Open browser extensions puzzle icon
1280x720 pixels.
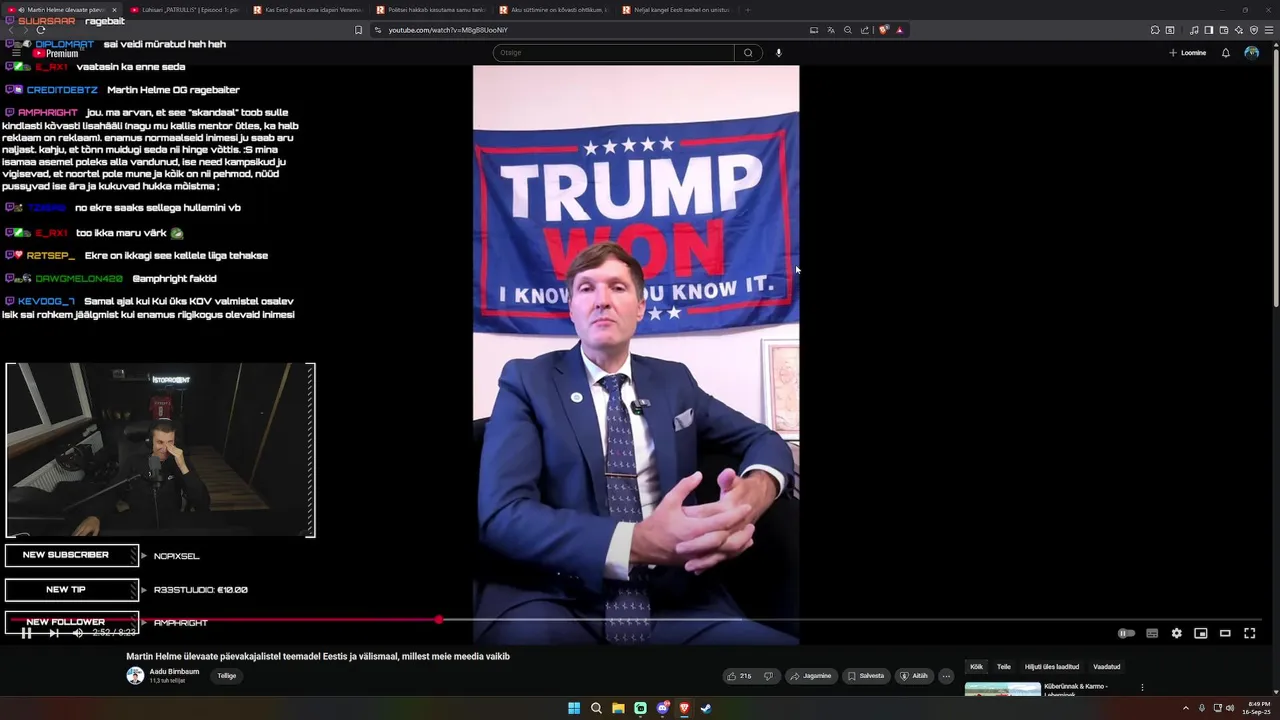1155,30
